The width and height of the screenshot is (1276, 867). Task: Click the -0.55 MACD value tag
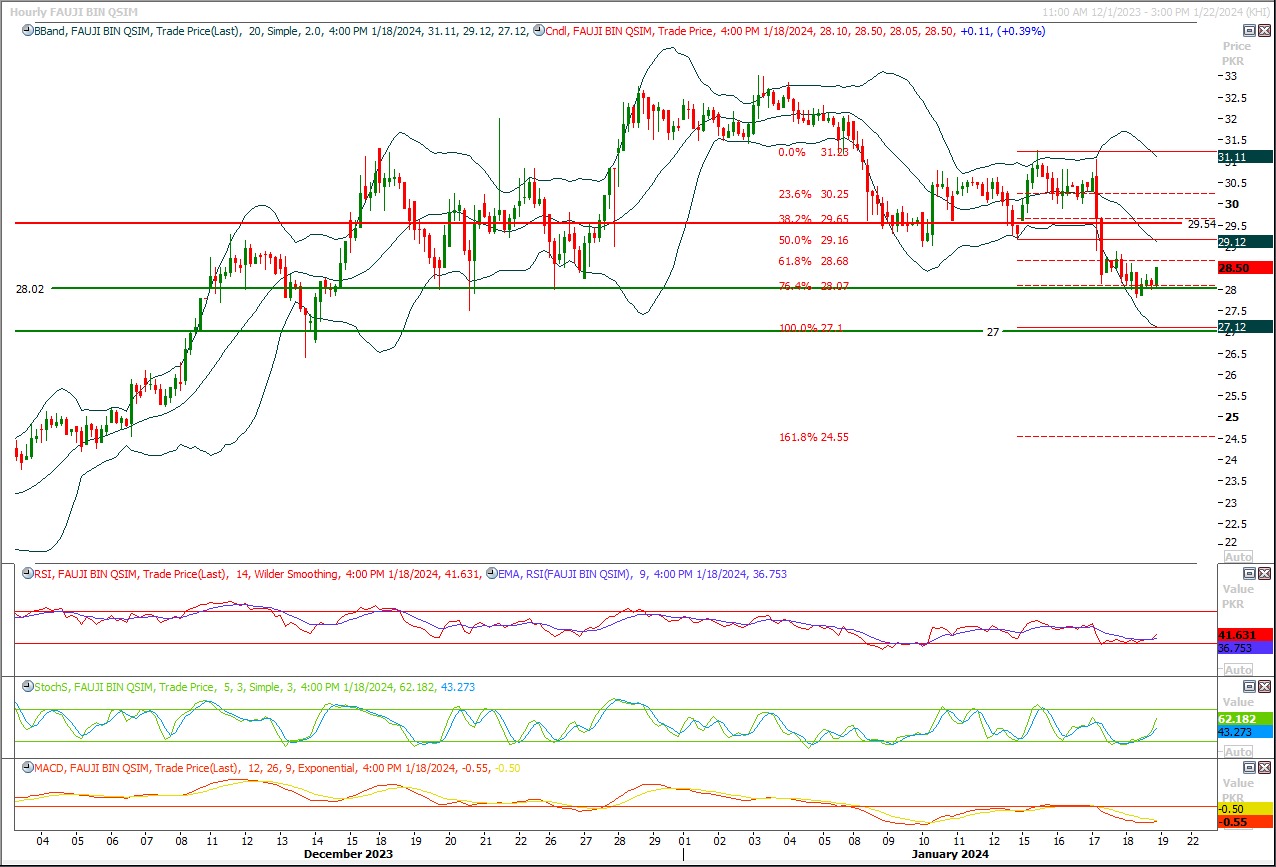(1245, 822)
